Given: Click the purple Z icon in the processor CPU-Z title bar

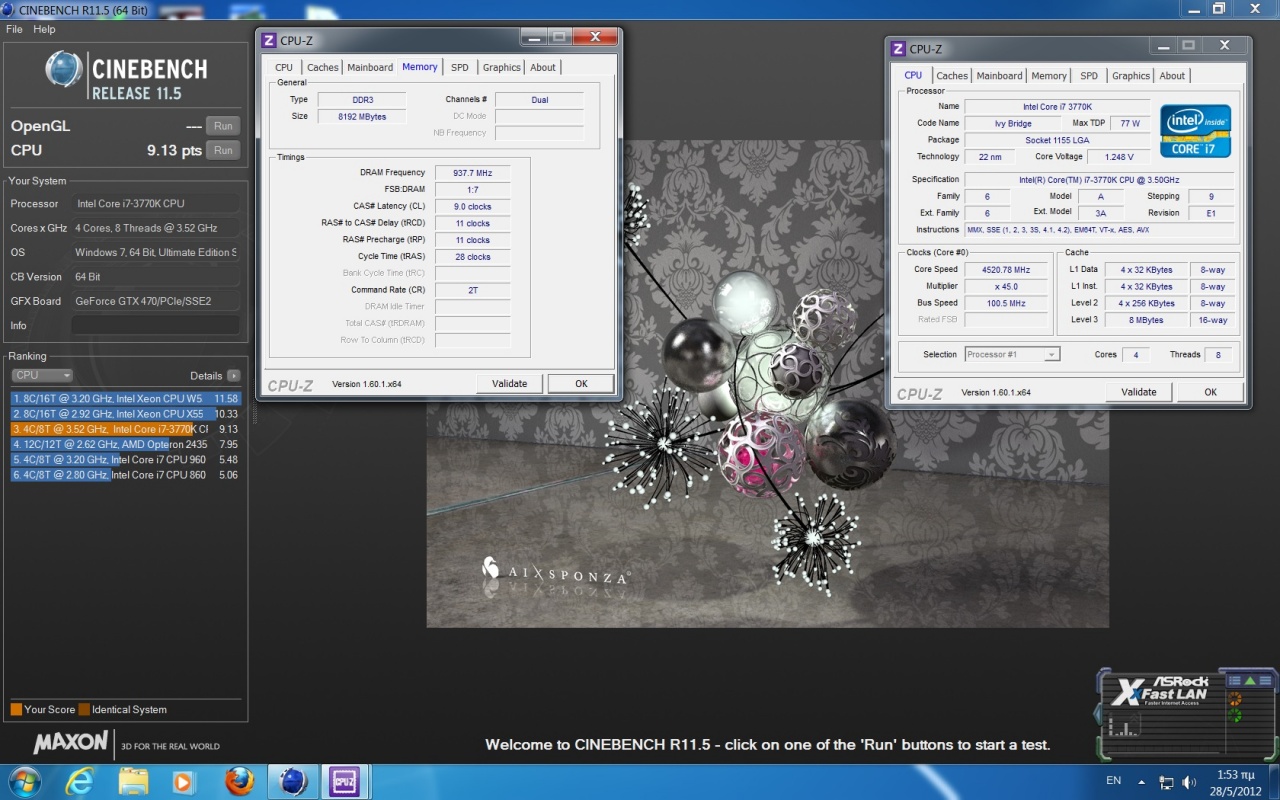Looking at the screenshot, I should pos(898,49).
